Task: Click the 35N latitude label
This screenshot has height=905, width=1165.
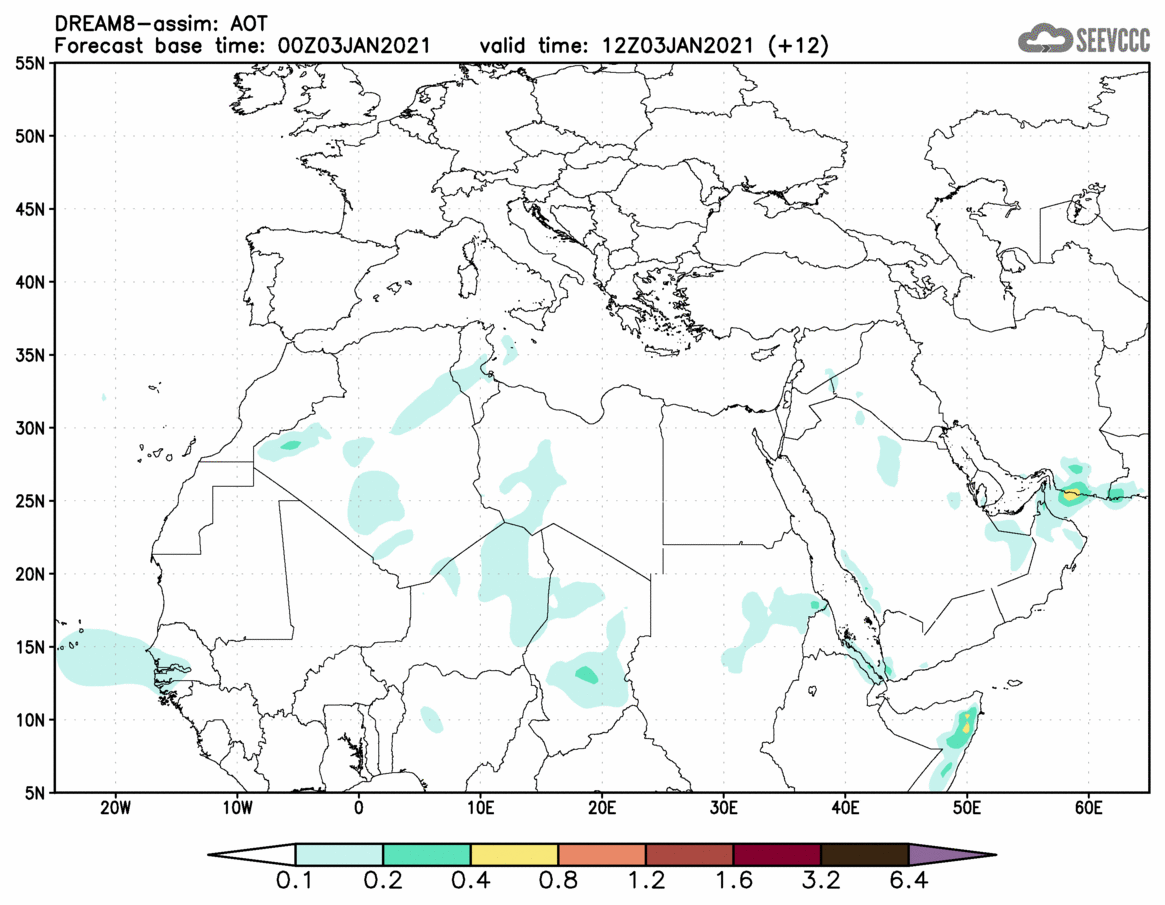Action: pos(30,355)
